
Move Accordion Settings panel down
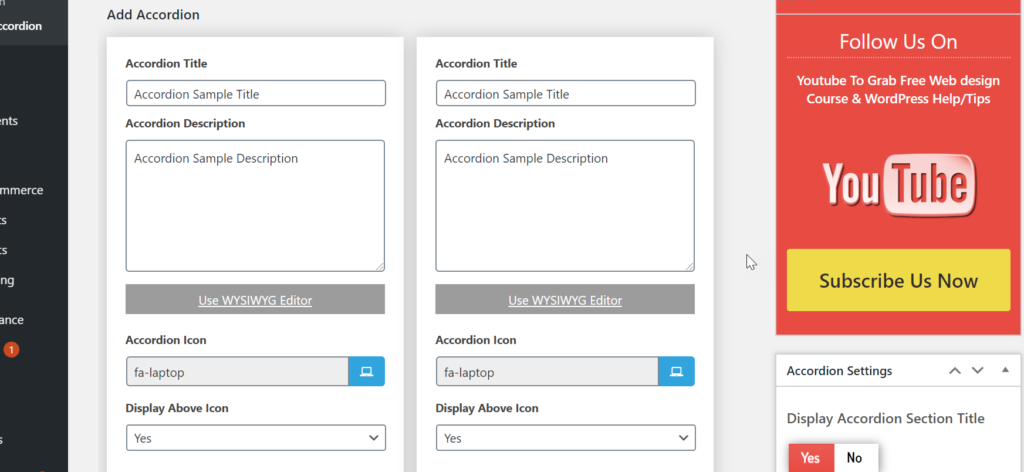pos(978,371)
